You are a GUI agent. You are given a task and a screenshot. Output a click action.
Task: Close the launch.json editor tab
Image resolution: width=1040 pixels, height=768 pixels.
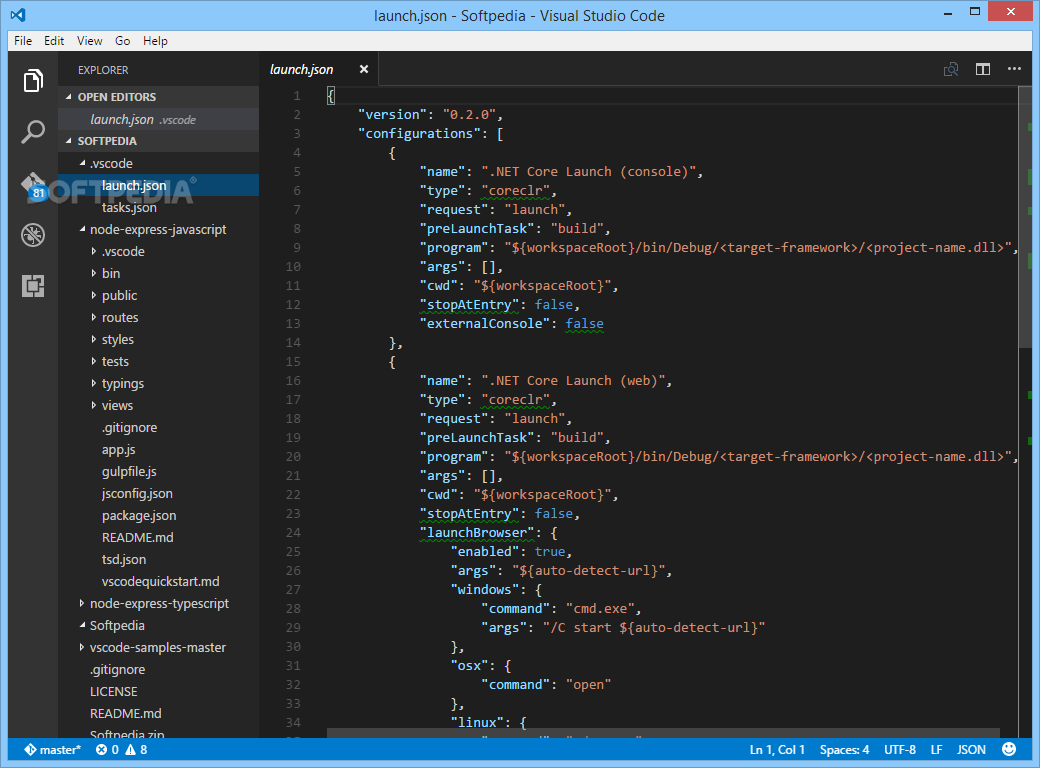tap(363, 69)
